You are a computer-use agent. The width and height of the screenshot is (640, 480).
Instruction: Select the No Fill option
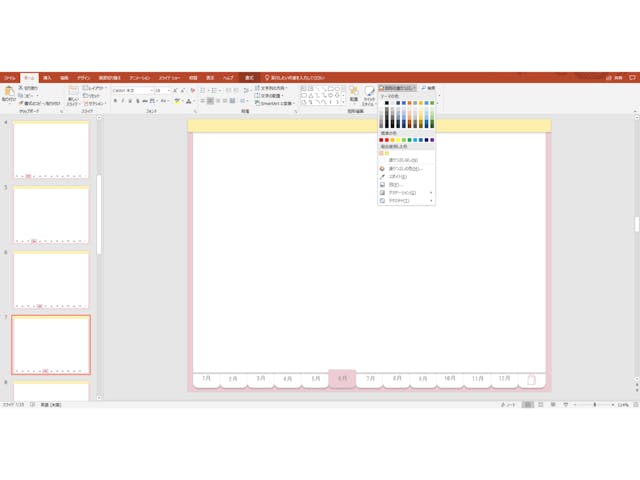pyautogui.click(x=400, y=160)
